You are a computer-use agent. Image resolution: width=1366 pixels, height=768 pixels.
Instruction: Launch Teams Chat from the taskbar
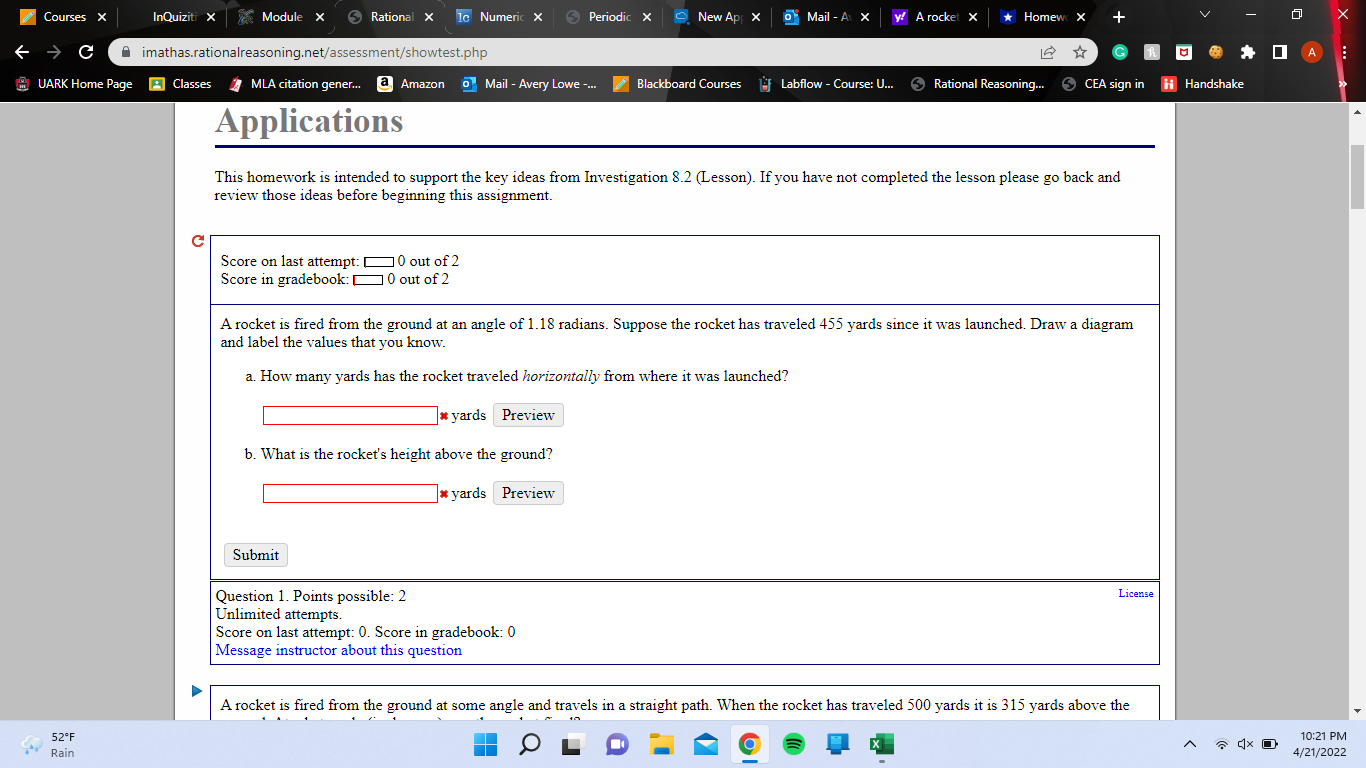(617, 745)
